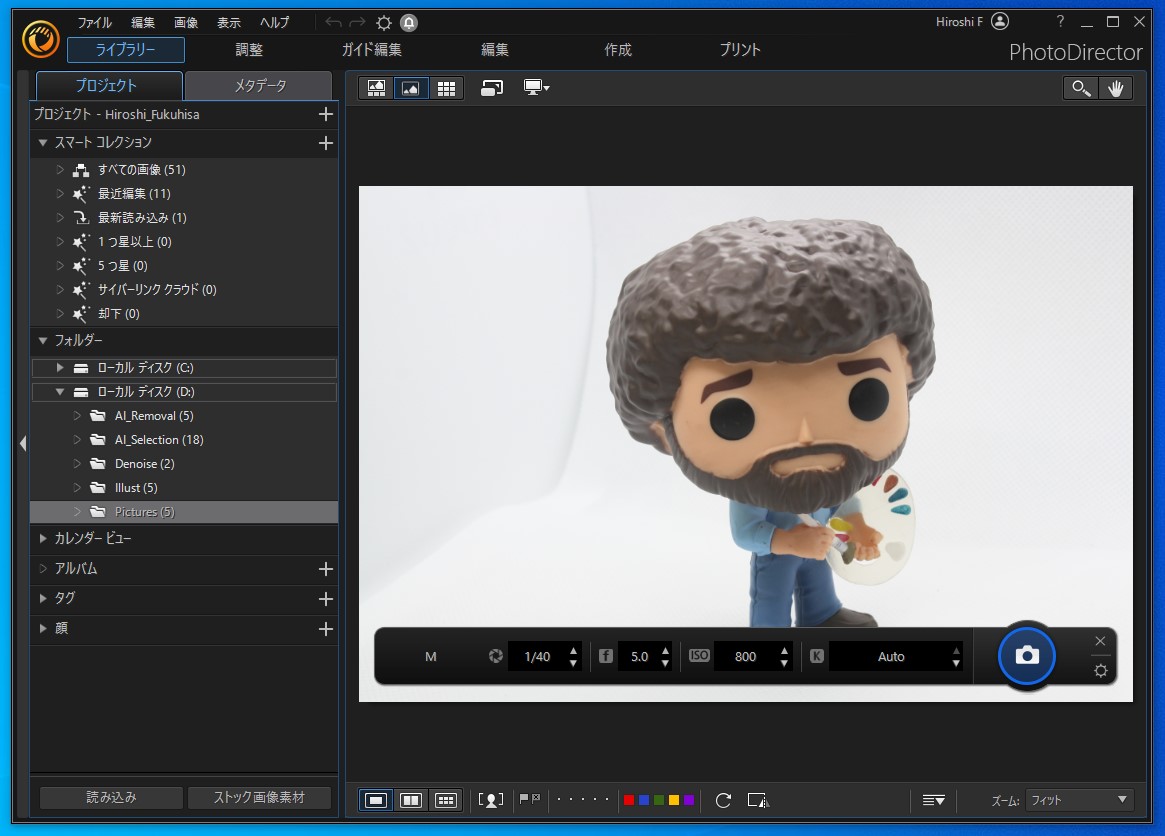Expand the カレンダー ビュー section
The width and height of the screenshot is (1165, 836).
[43, 538]
